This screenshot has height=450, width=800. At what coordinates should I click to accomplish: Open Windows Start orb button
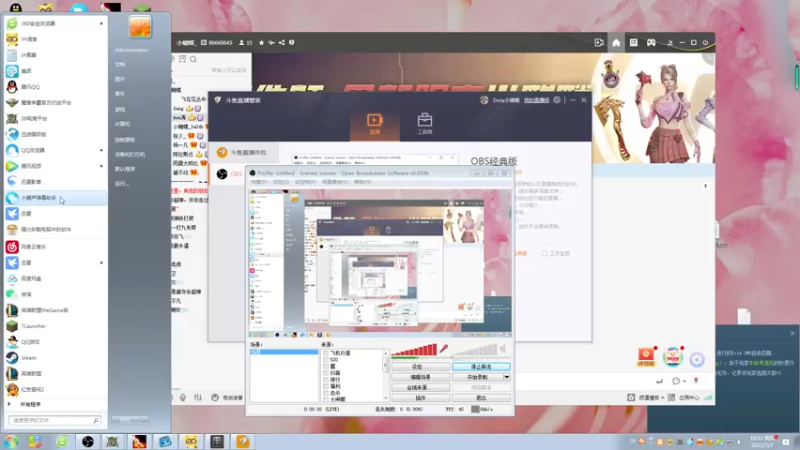10,441
